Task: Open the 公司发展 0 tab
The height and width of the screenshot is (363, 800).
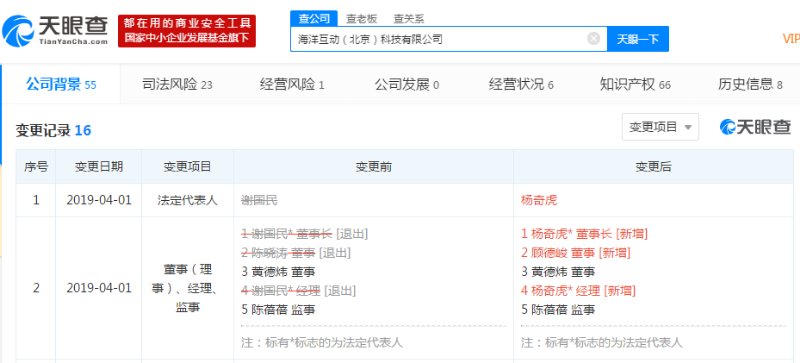Action: point(407,85)
